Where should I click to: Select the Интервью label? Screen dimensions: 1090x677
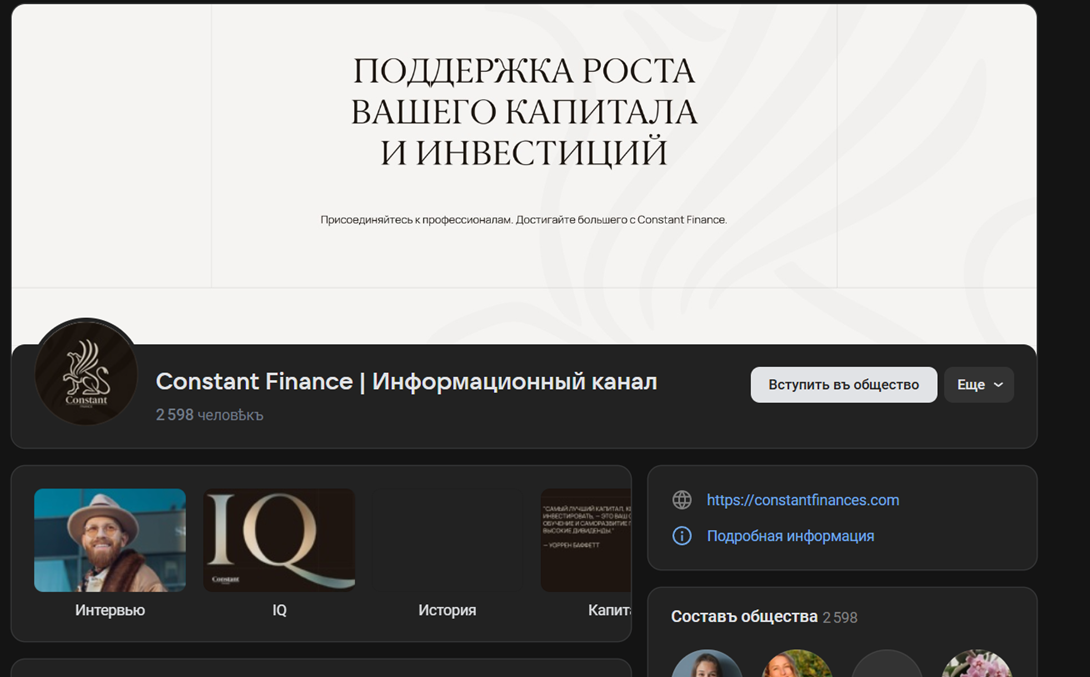click(110, 610)
